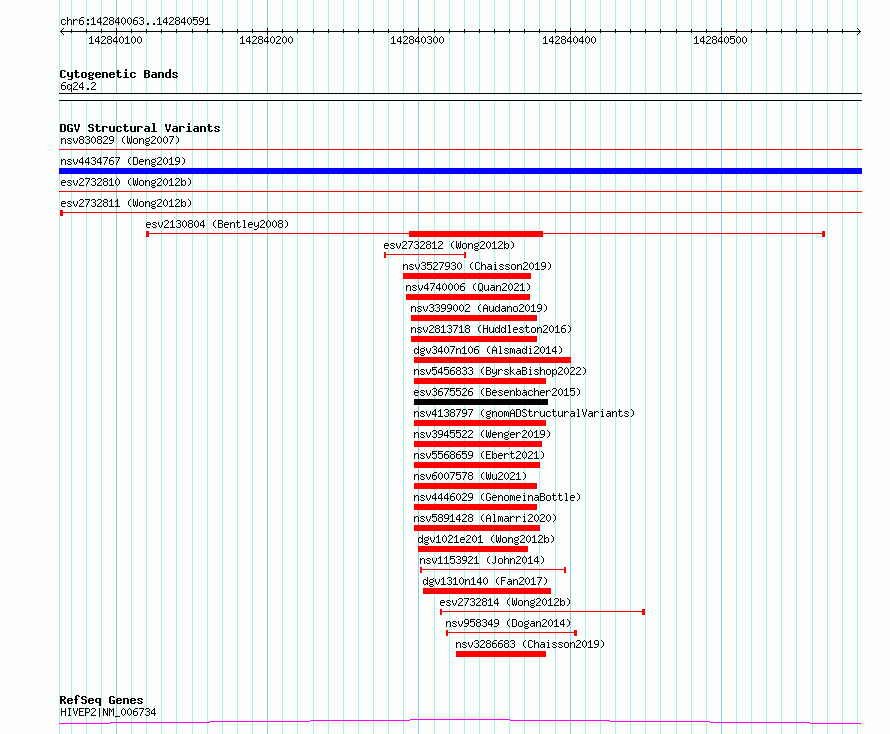Select the esv2732812 (Wong2012b) variant feature
Image resolution: width=890 pixels, height=734 pixels.
[x=425, y=255]
